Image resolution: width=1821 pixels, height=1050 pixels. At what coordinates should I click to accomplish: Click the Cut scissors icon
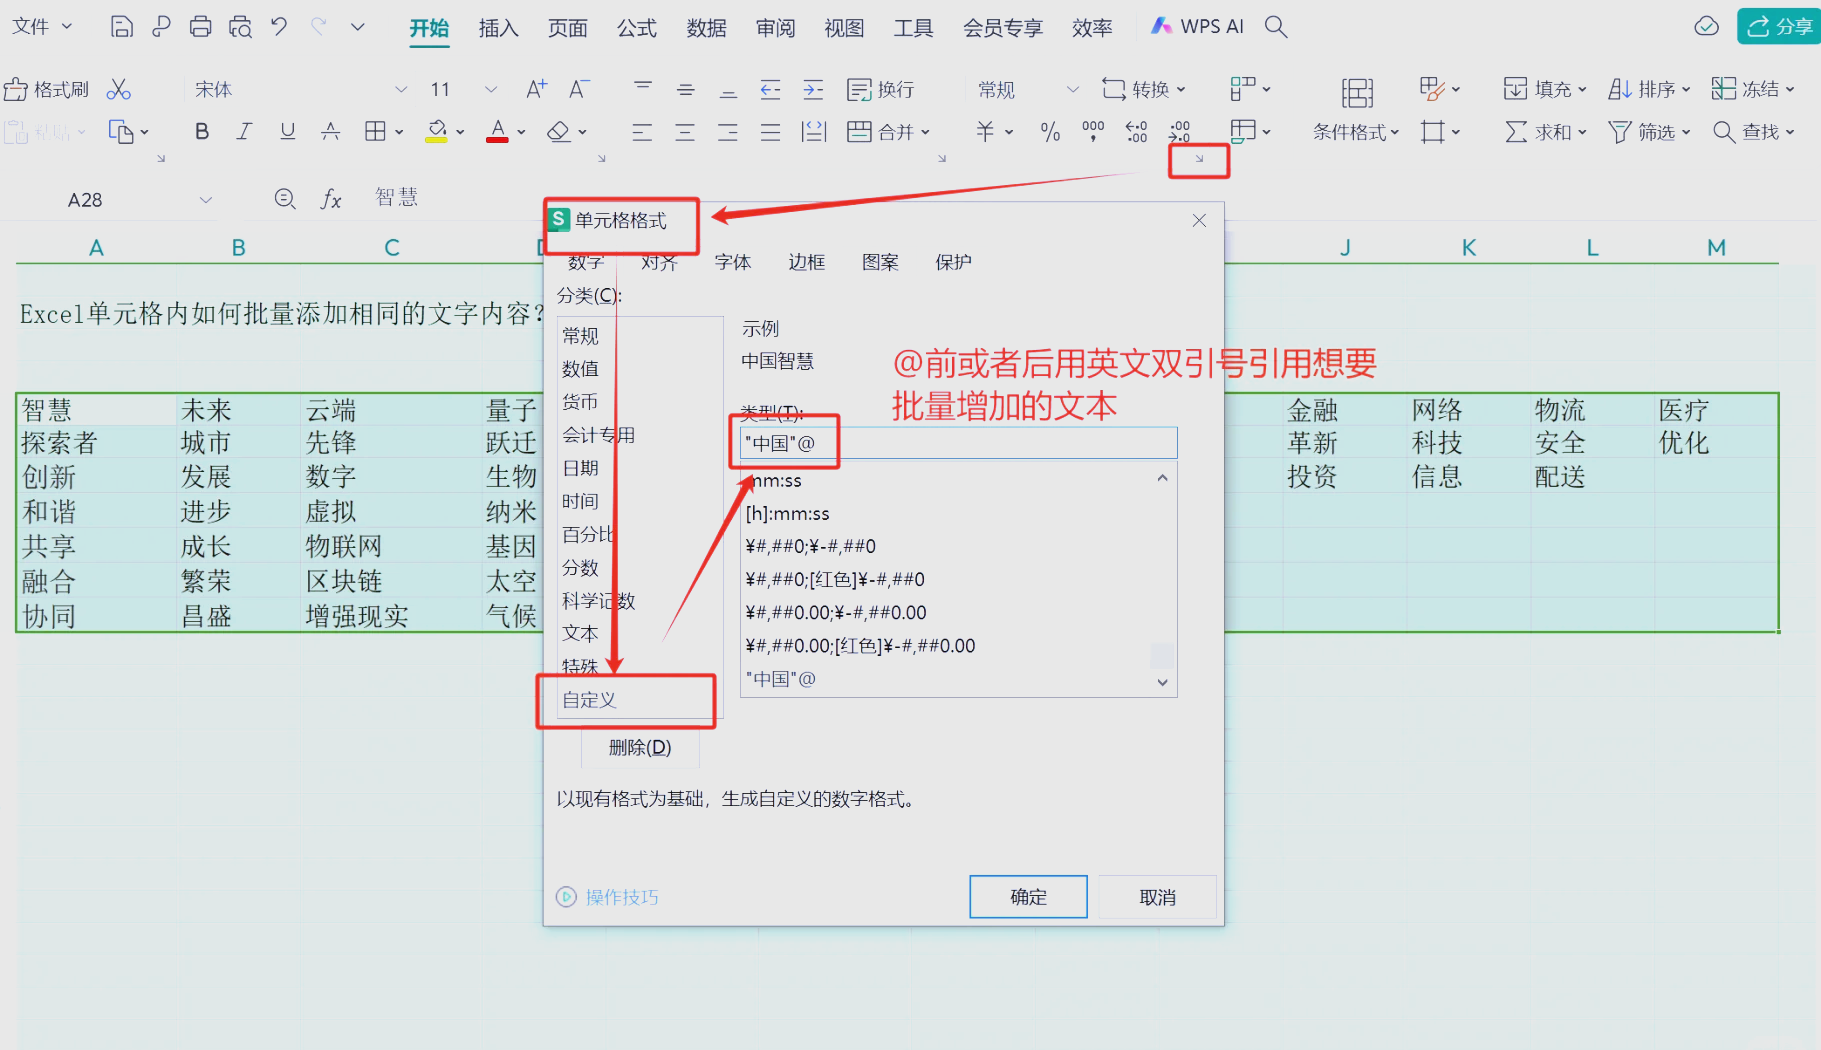coord(119,89)
